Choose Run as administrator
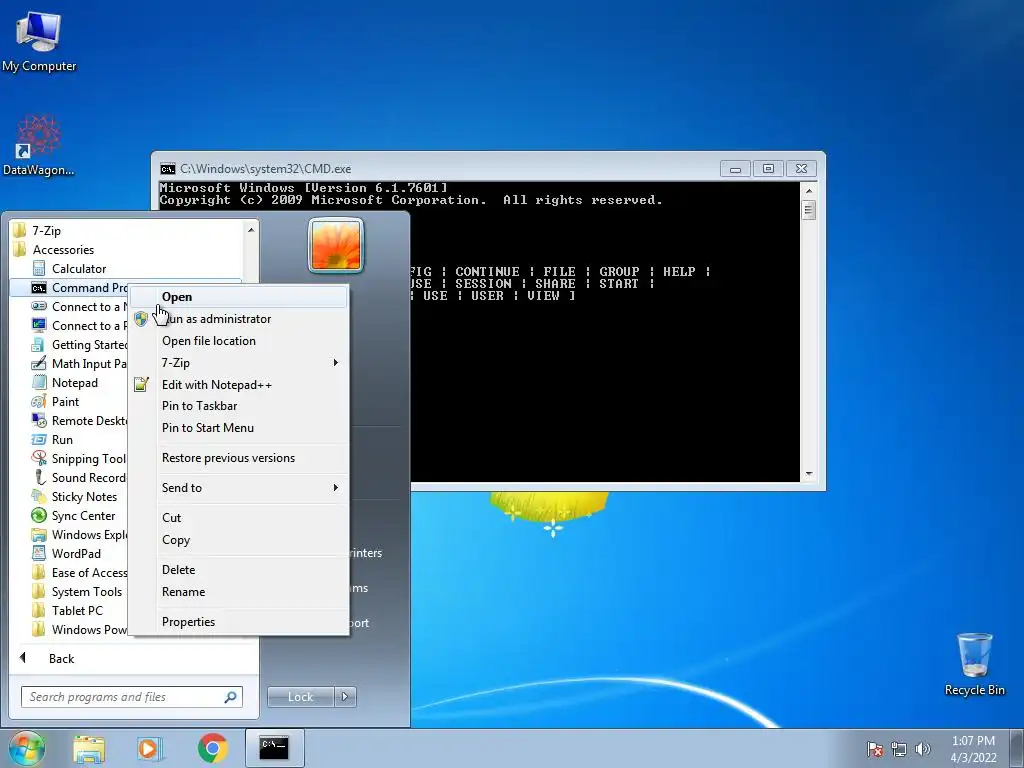1024x768 pixels. 239,319
